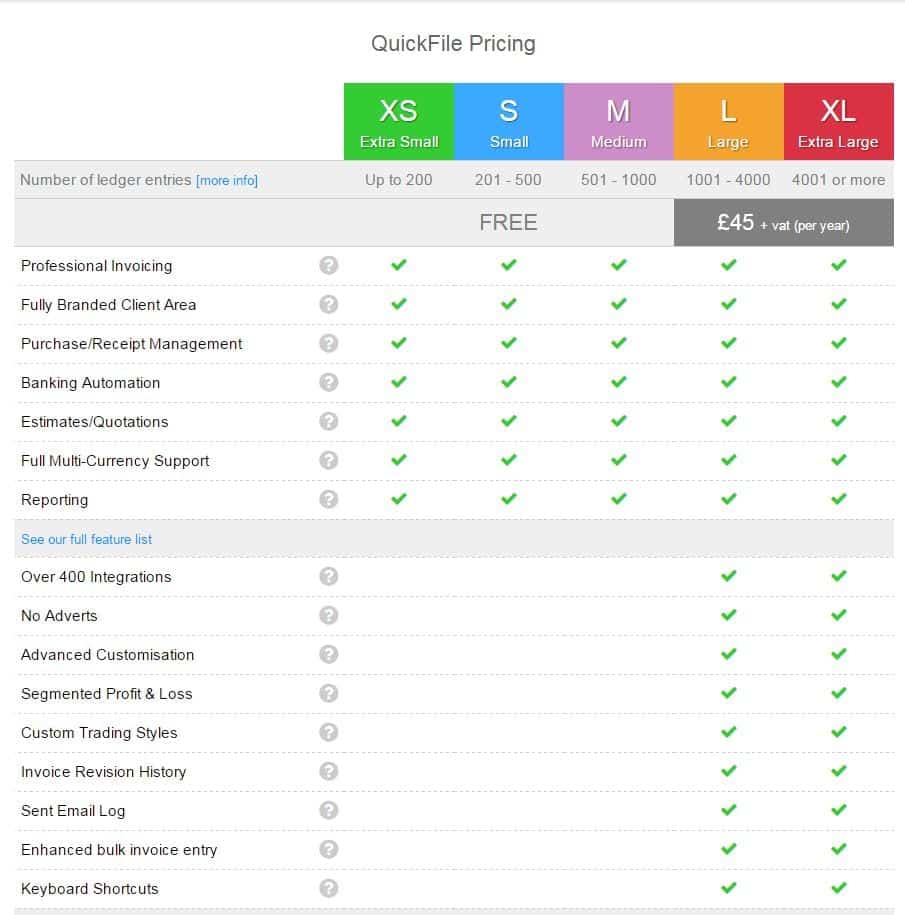Image resolution: width=905 pixels, height=915 pixels.
Task: Click the orange L Large plan tile
Action: tap(728, 122)
